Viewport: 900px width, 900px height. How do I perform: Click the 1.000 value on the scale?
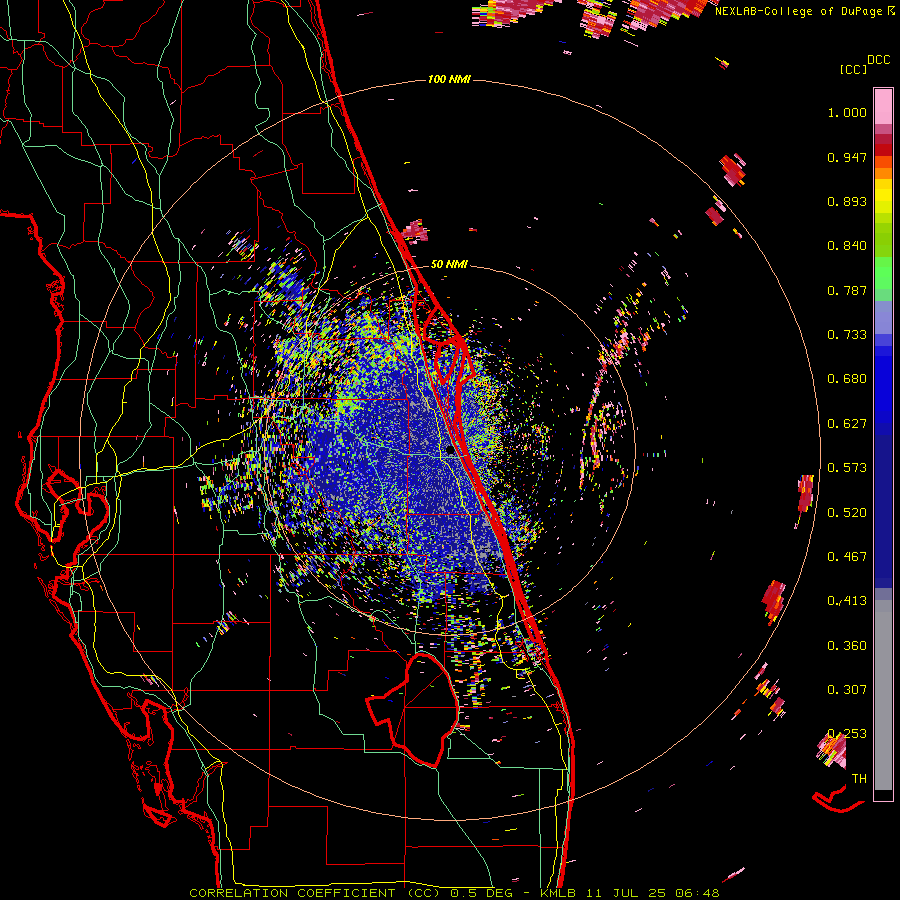pos(847,112)
